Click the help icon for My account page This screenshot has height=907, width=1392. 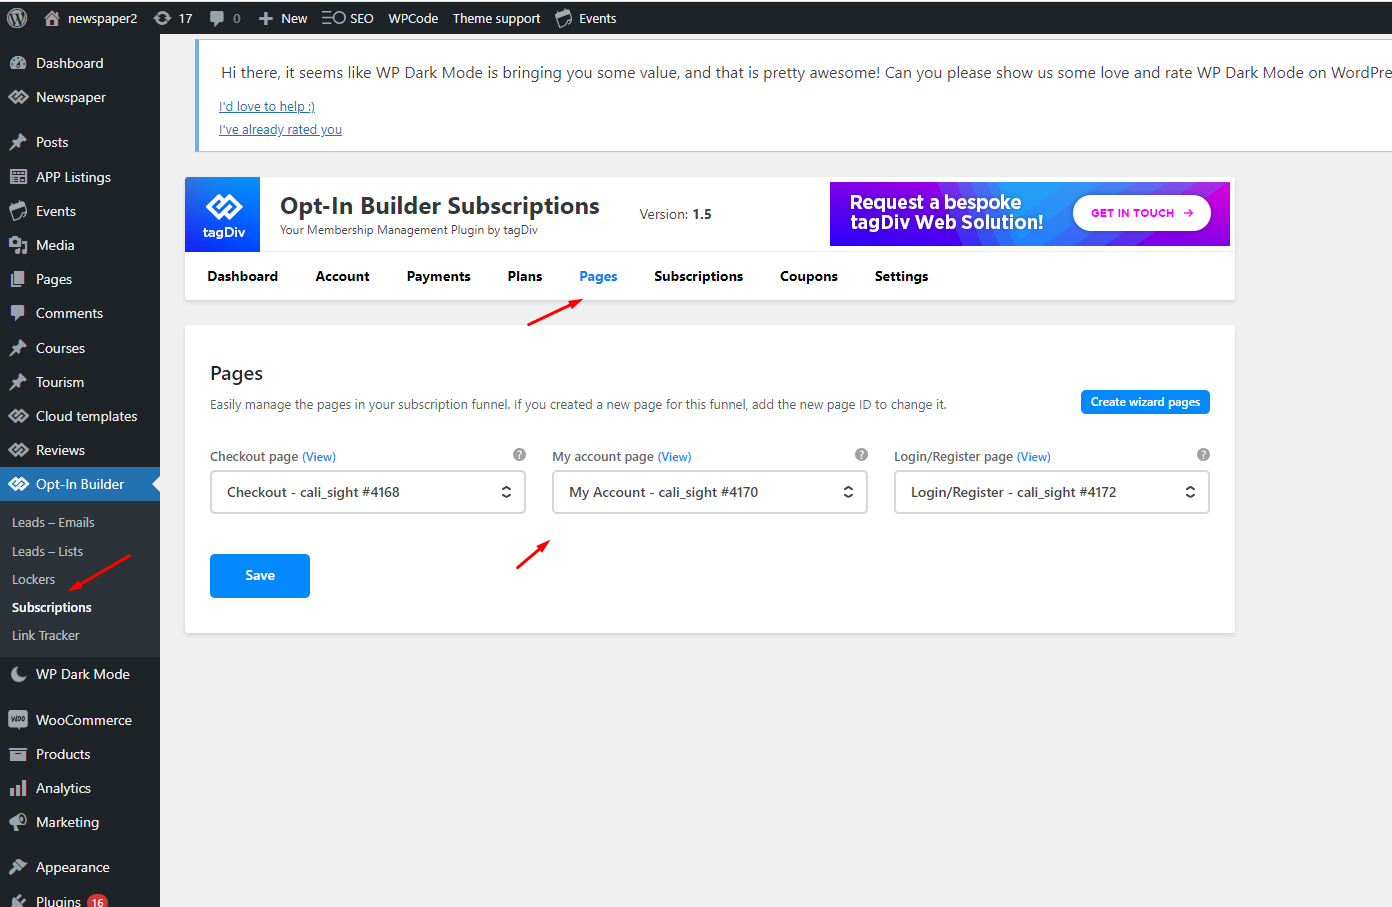pos(861,455)
